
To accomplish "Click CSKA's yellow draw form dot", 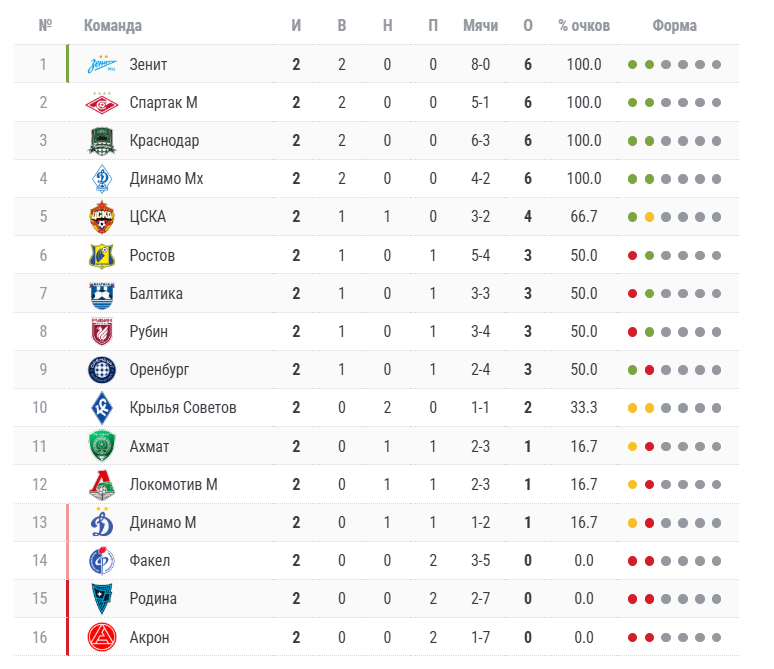I will pyautogui.click(x=649, y=217).
